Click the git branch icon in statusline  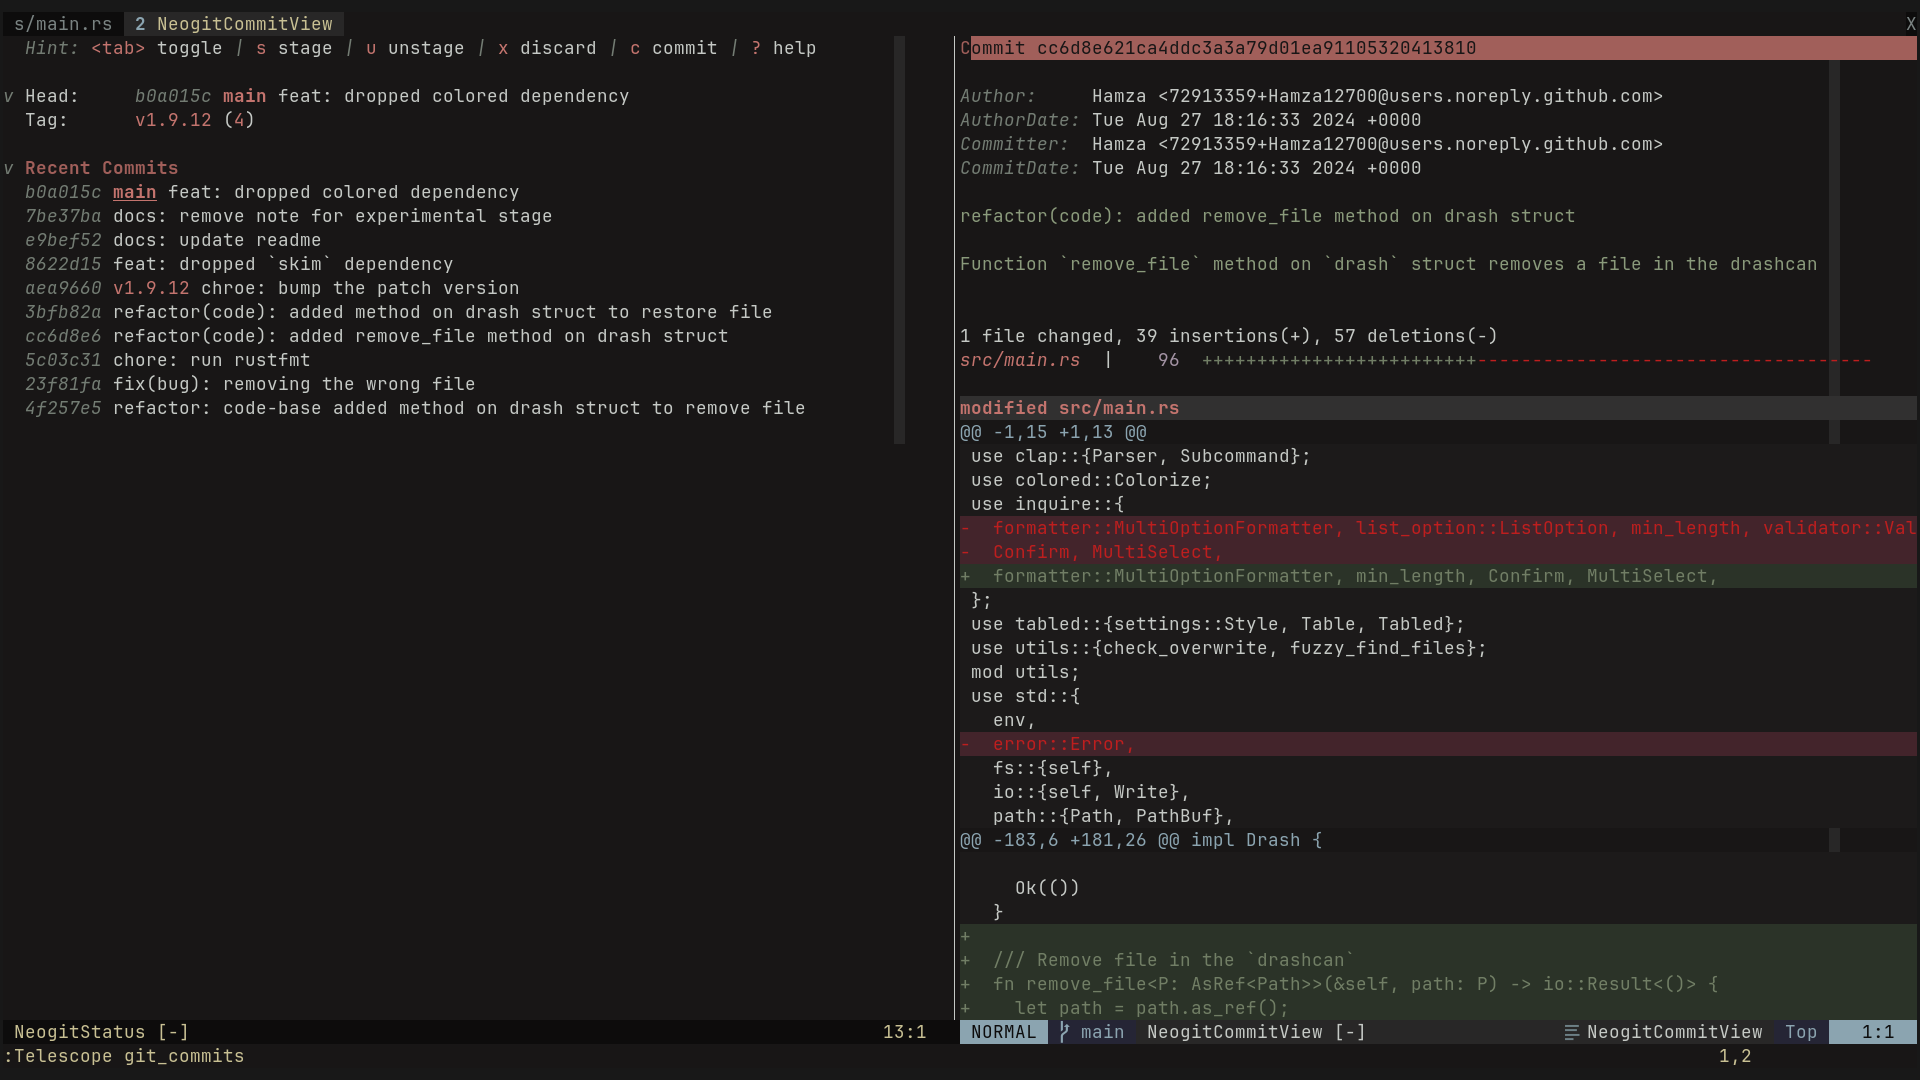[1064, 1032]
